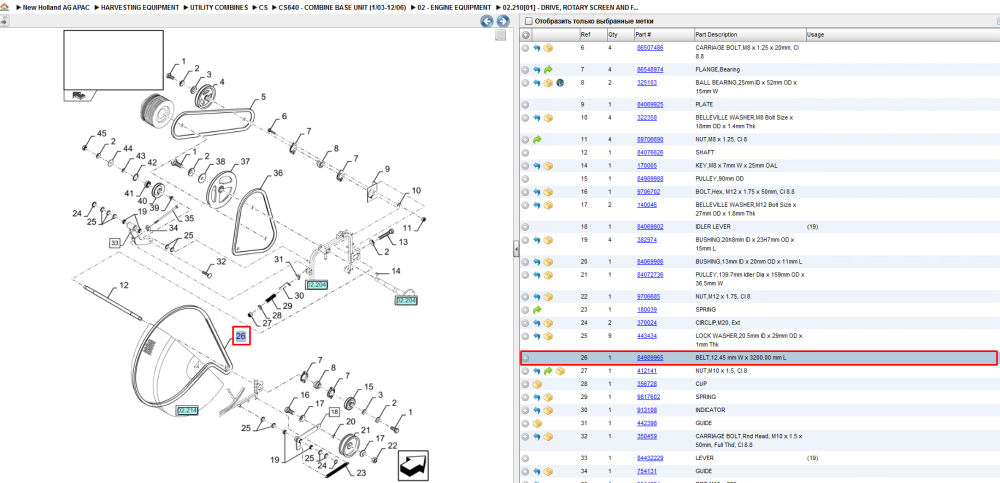Open part number link for CUP

[x=647, y=383]
